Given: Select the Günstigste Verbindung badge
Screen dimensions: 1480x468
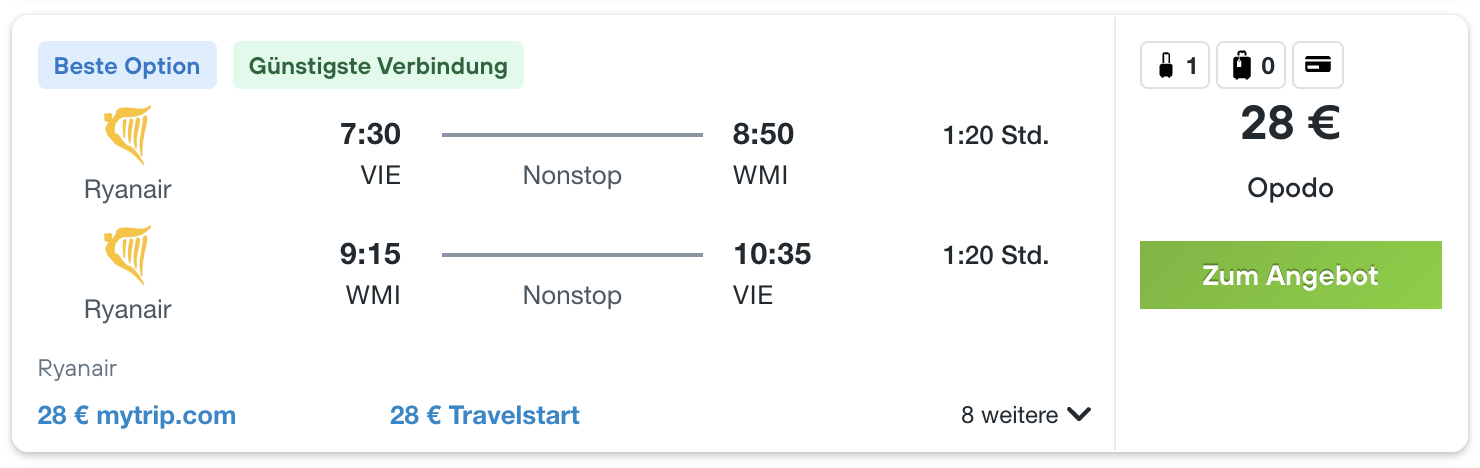Looking at the screenshot, I should pyautogui.click(x=378, y=66).
